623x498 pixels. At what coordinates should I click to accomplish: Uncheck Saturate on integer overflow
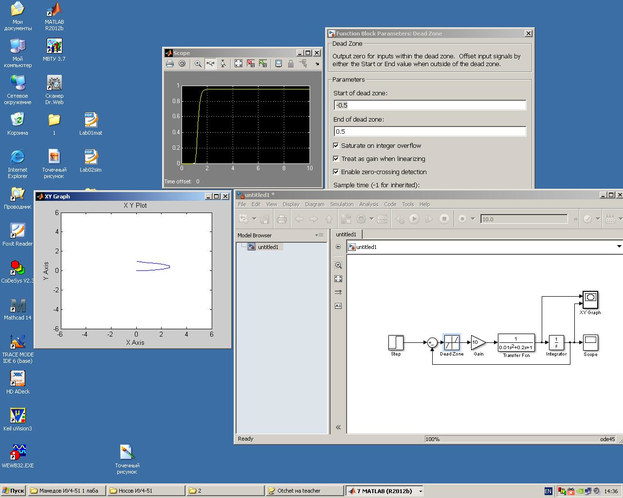pyautogui.click(x=335, y=146)
